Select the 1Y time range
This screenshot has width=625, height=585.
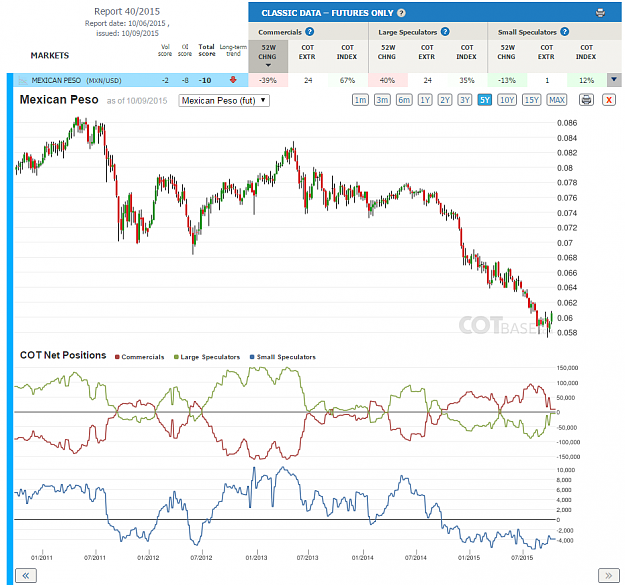(425, 100)
